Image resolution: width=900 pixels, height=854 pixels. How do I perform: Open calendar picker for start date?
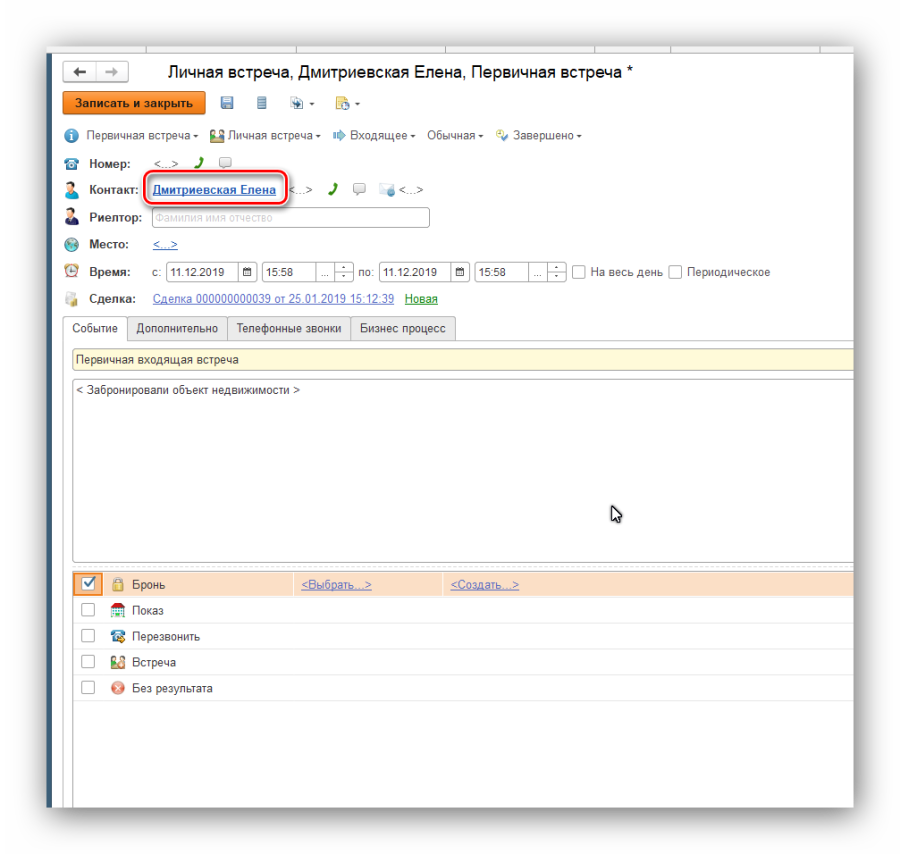247,272
